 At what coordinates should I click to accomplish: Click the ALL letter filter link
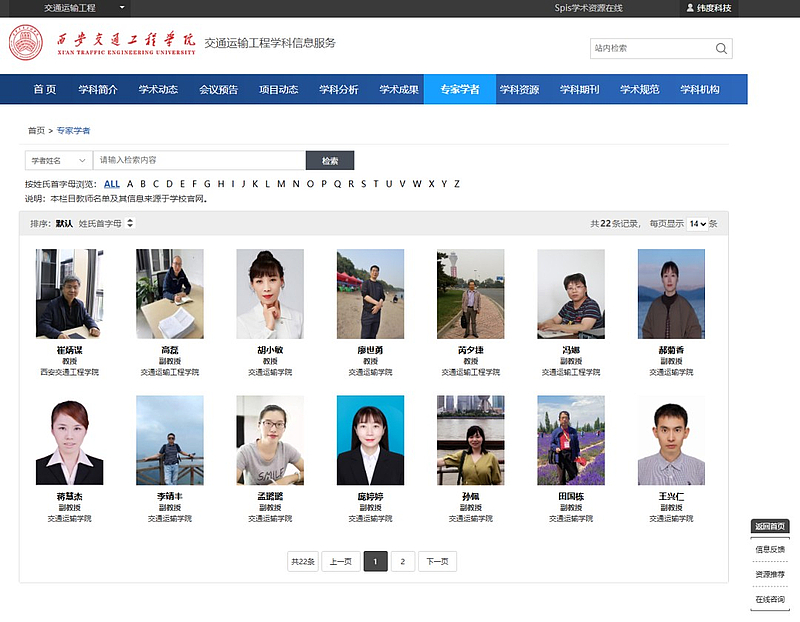[111, 184]
